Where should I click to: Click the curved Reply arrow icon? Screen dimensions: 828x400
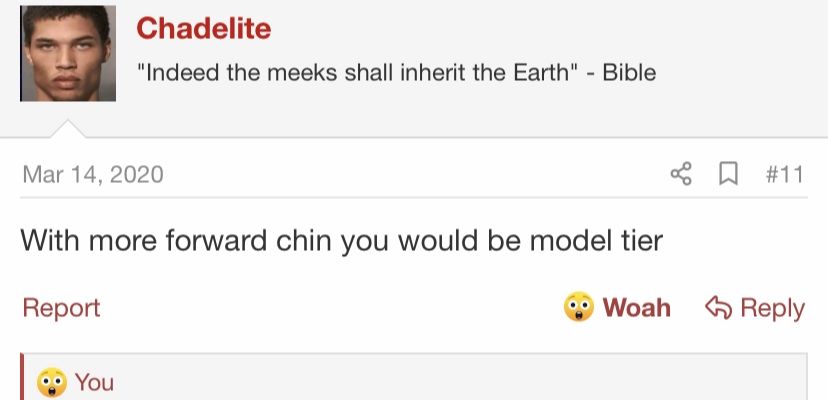tap(719, 308)
